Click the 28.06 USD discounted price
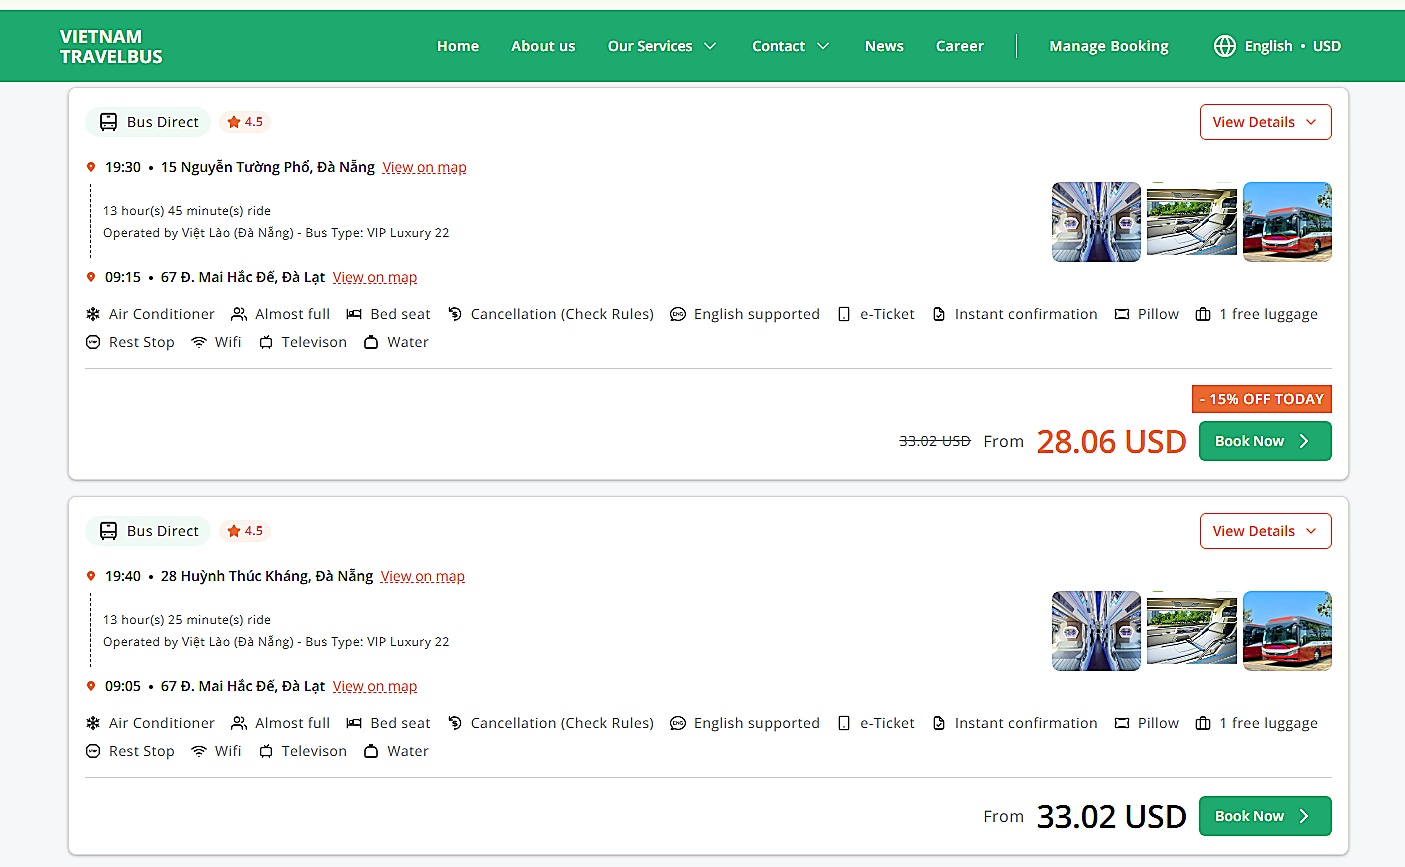This screenshot has width=1405, height=867. pos(1111,441)
